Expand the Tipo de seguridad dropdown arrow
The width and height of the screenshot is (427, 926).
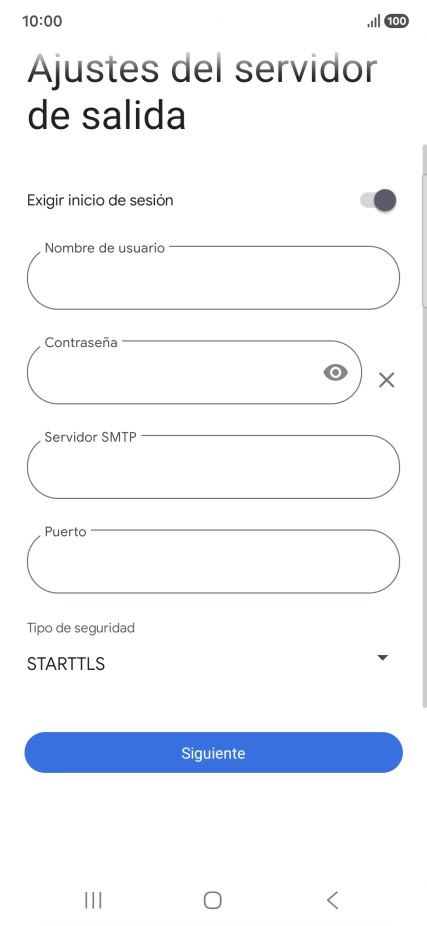click(x=383, y=657)
